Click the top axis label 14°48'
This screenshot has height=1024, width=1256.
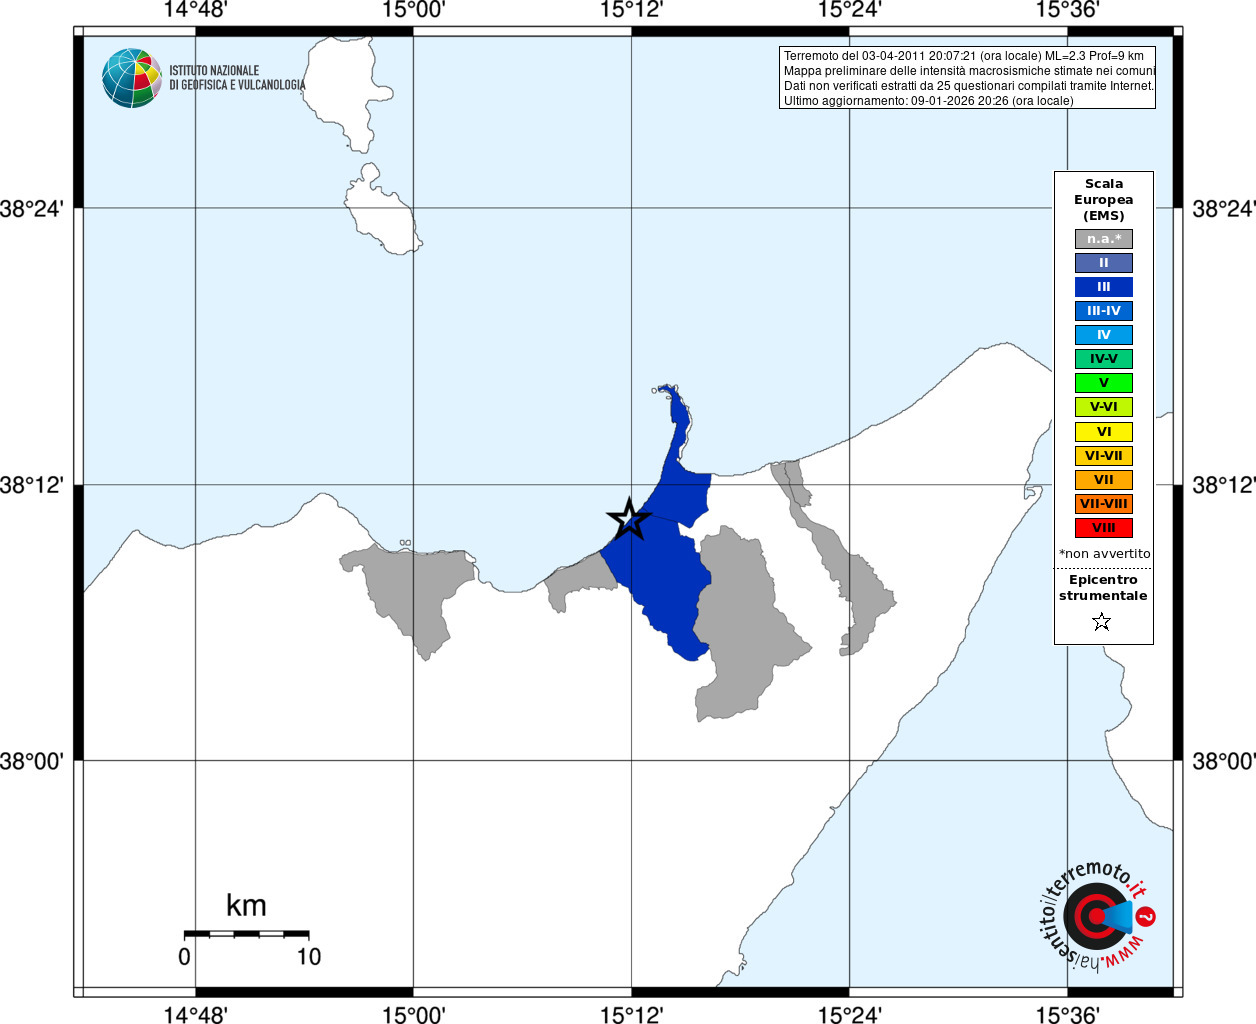coord(195,10)
